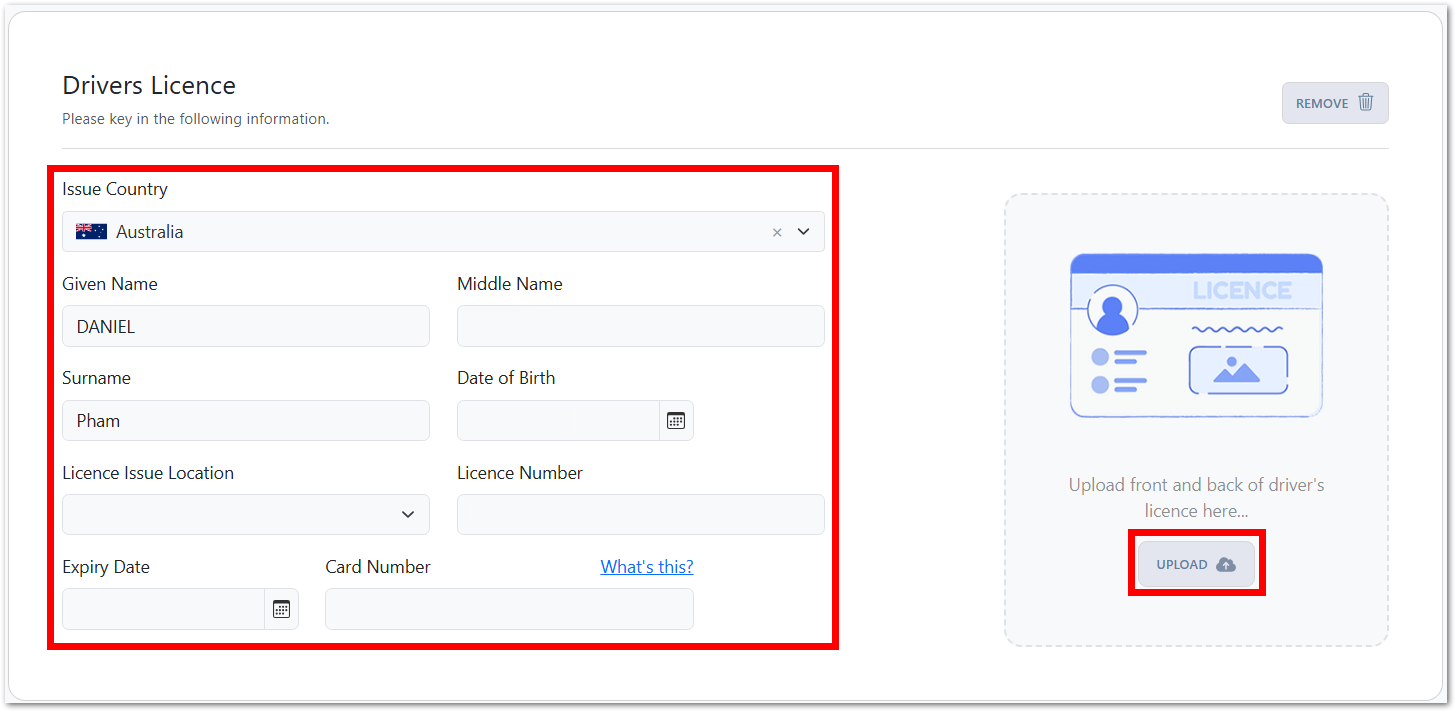Click the Middle Name input field
The height and width of the screenshot is (712, 1456).
tap(641, 326)
